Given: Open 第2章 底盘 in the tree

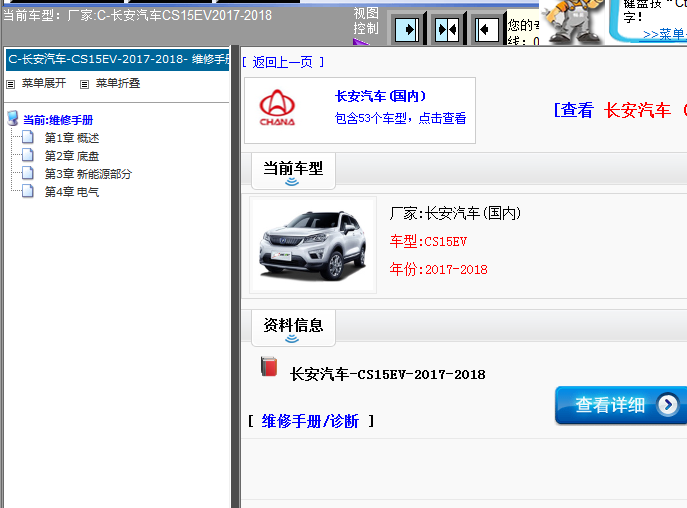Looking at the screenshot, I should pyautogui.click(x=72, y=156).
